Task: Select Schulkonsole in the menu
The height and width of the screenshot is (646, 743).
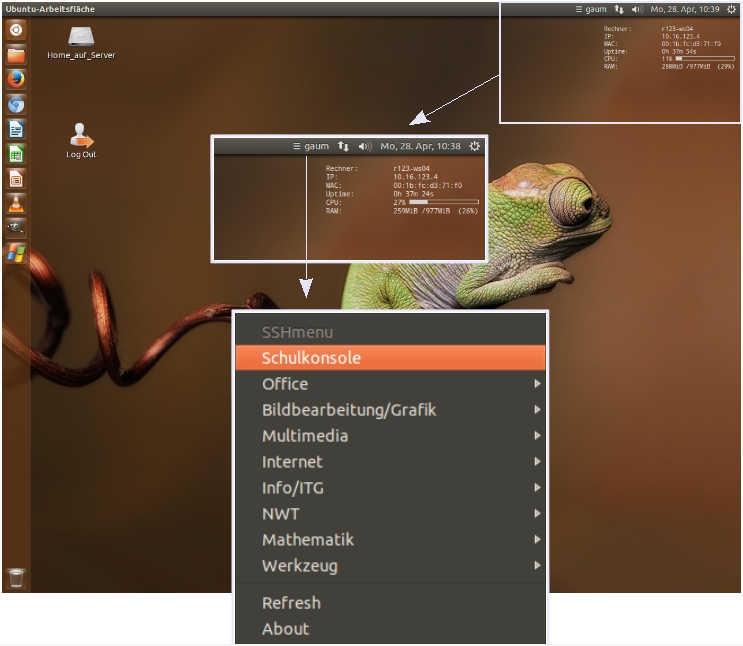Action: pyautogui.click(x=311, y=358)
